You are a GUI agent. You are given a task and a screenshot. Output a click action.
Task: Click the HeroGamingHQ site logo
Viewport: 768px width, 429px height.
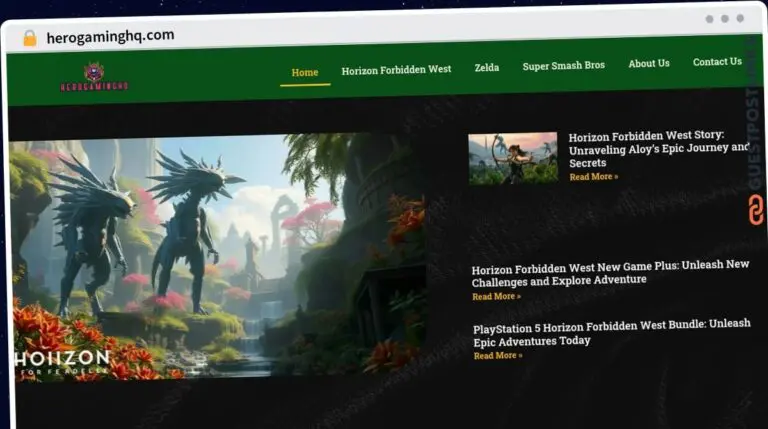pos(94,77)
